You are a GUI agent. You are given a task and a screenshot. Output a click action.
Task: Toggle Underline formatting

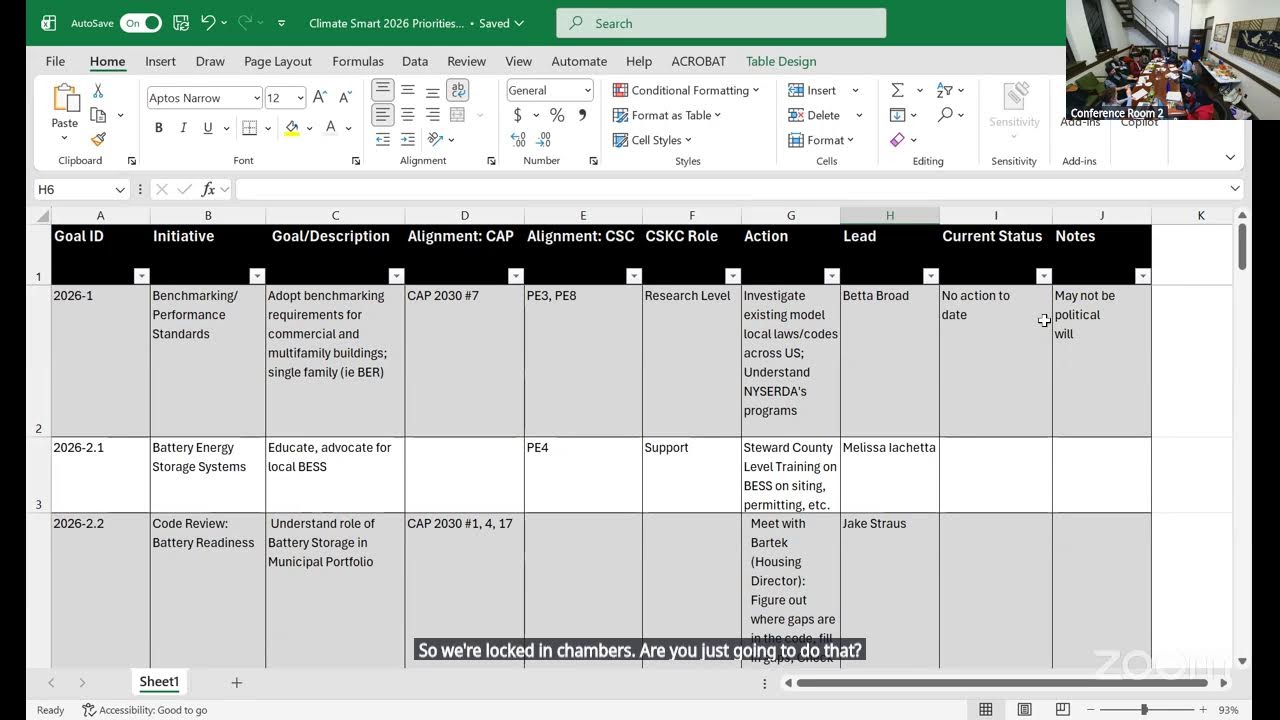[x=208, y=128]
